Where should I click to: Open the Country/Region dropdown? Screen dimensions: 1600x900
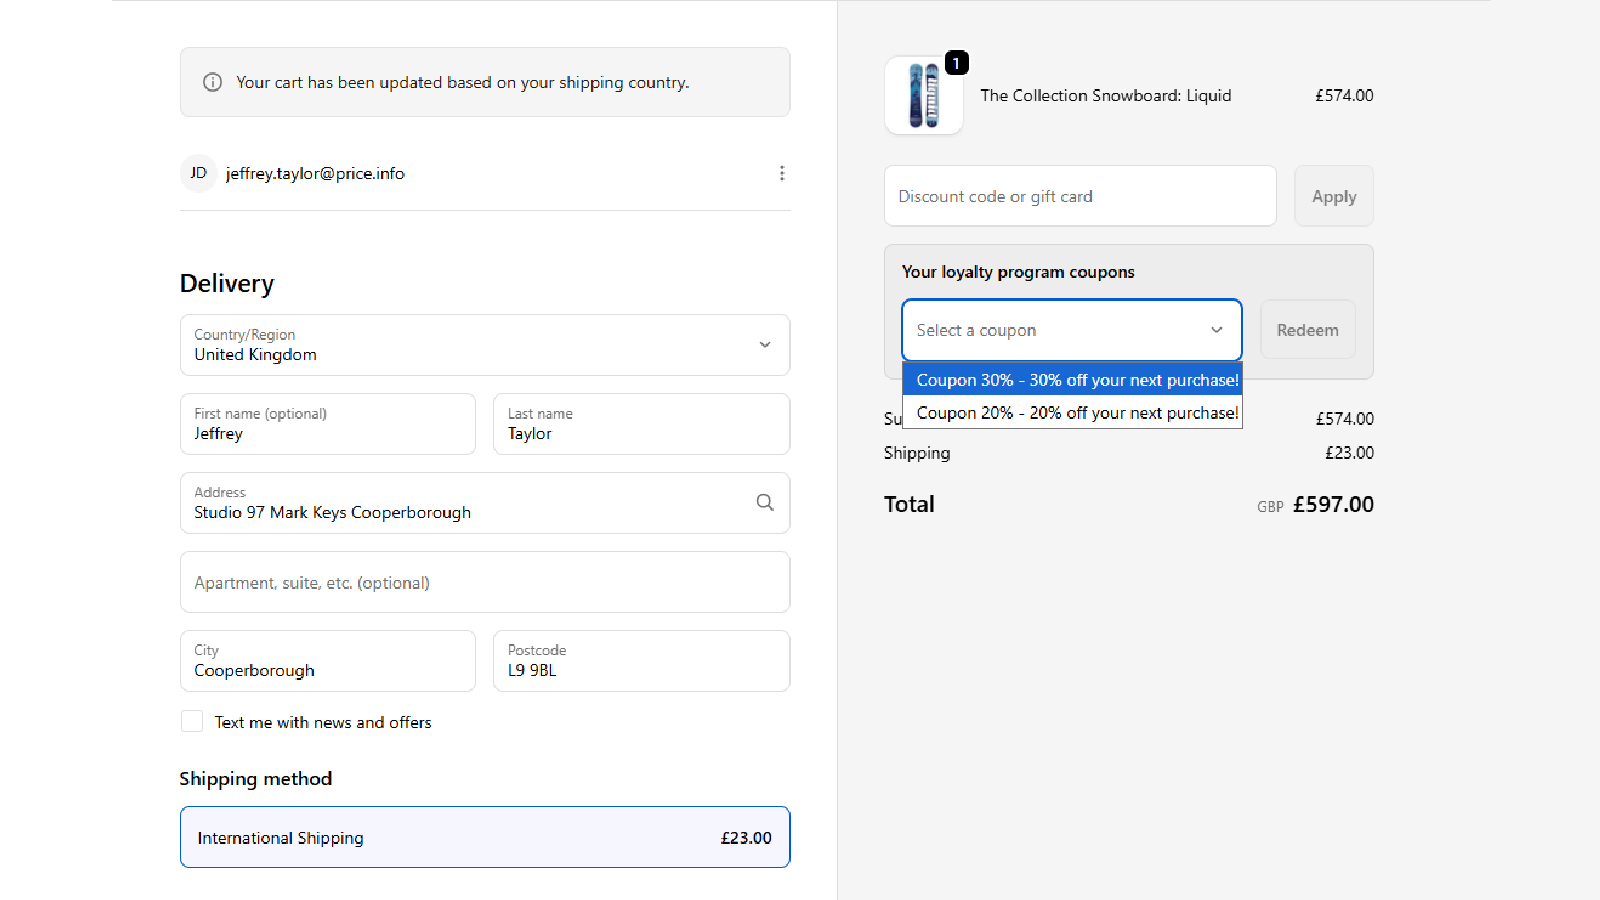484,345
